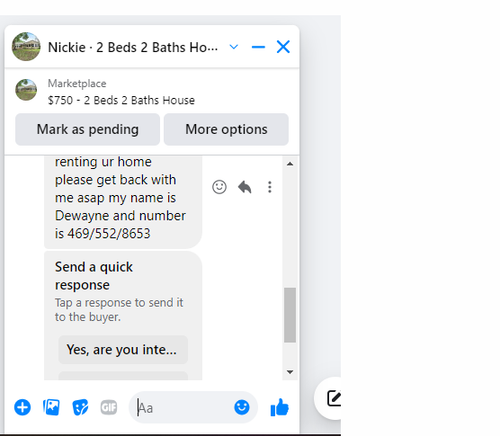Attach a photo with the image icon
This screenshot has width=500, height=436.
[51, 407]
